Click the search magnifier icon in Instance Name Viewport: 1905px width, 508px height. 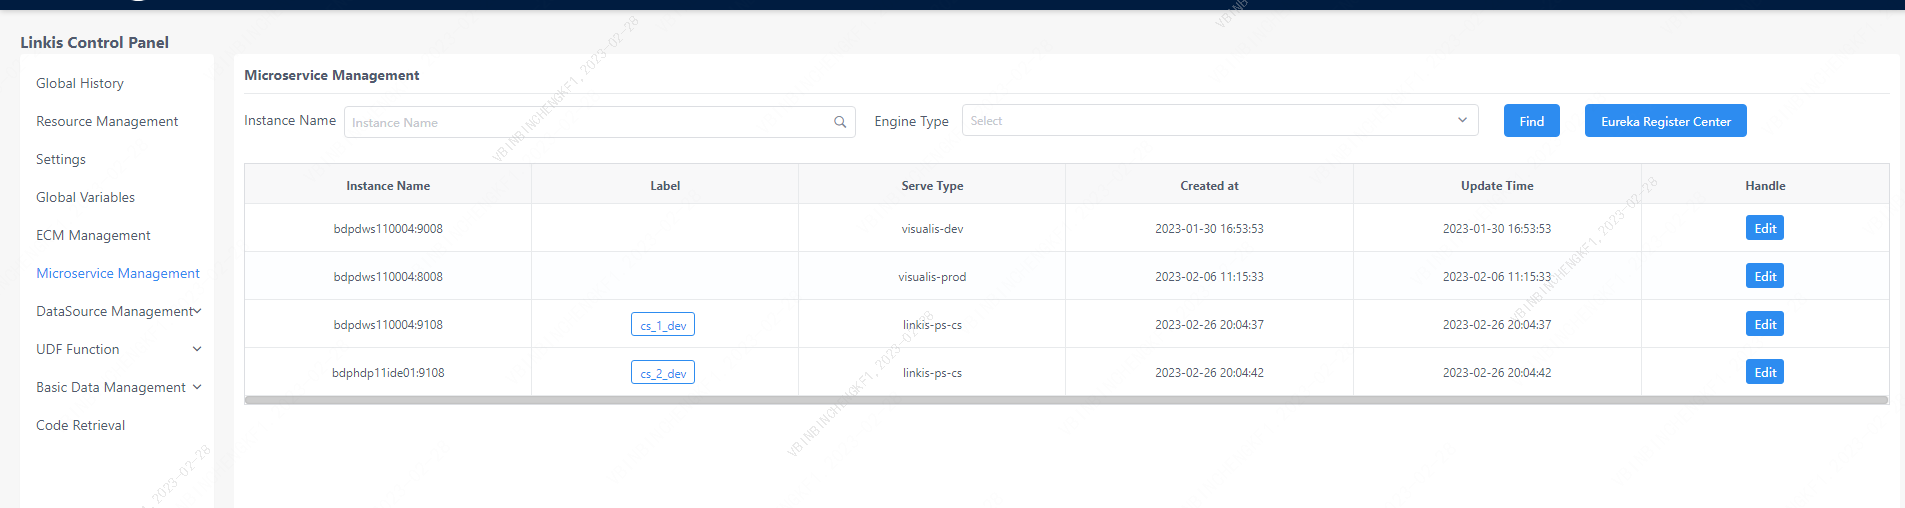pos(840,122)
